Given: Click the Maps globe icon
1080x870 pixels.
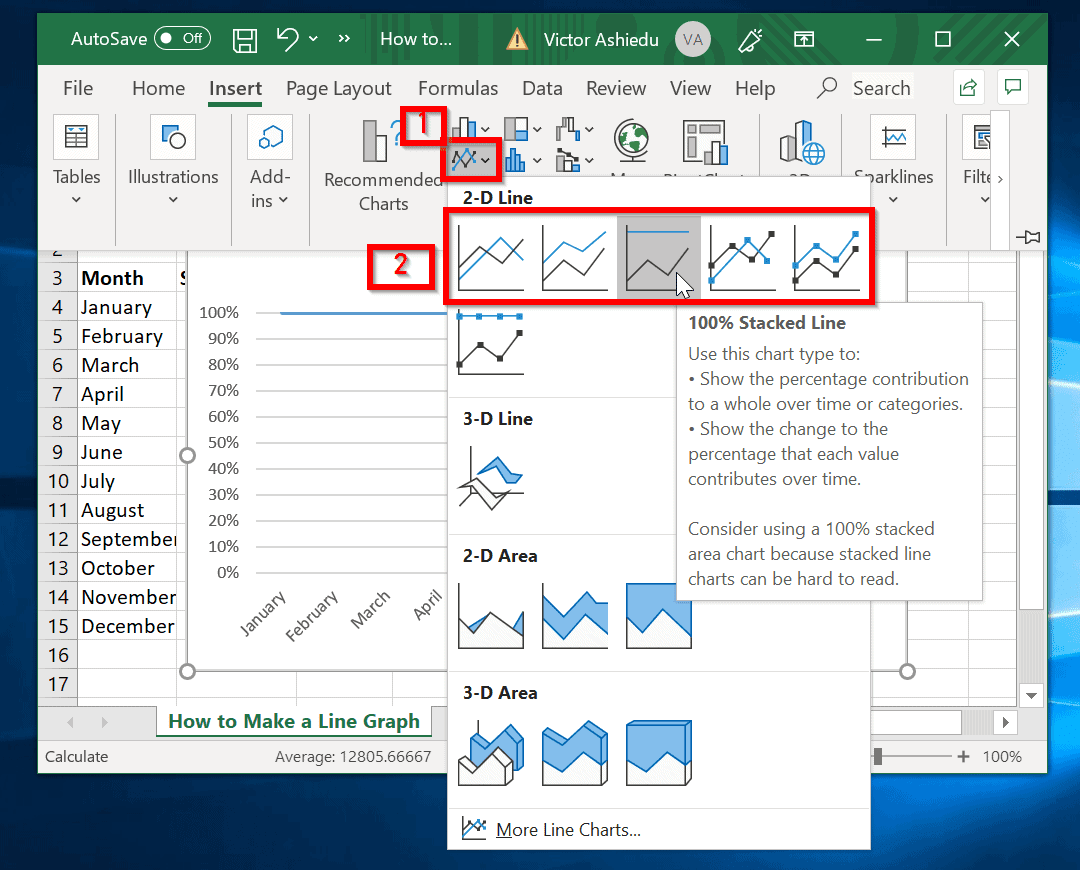Looking at the screenshot, I should click(630, 142).
